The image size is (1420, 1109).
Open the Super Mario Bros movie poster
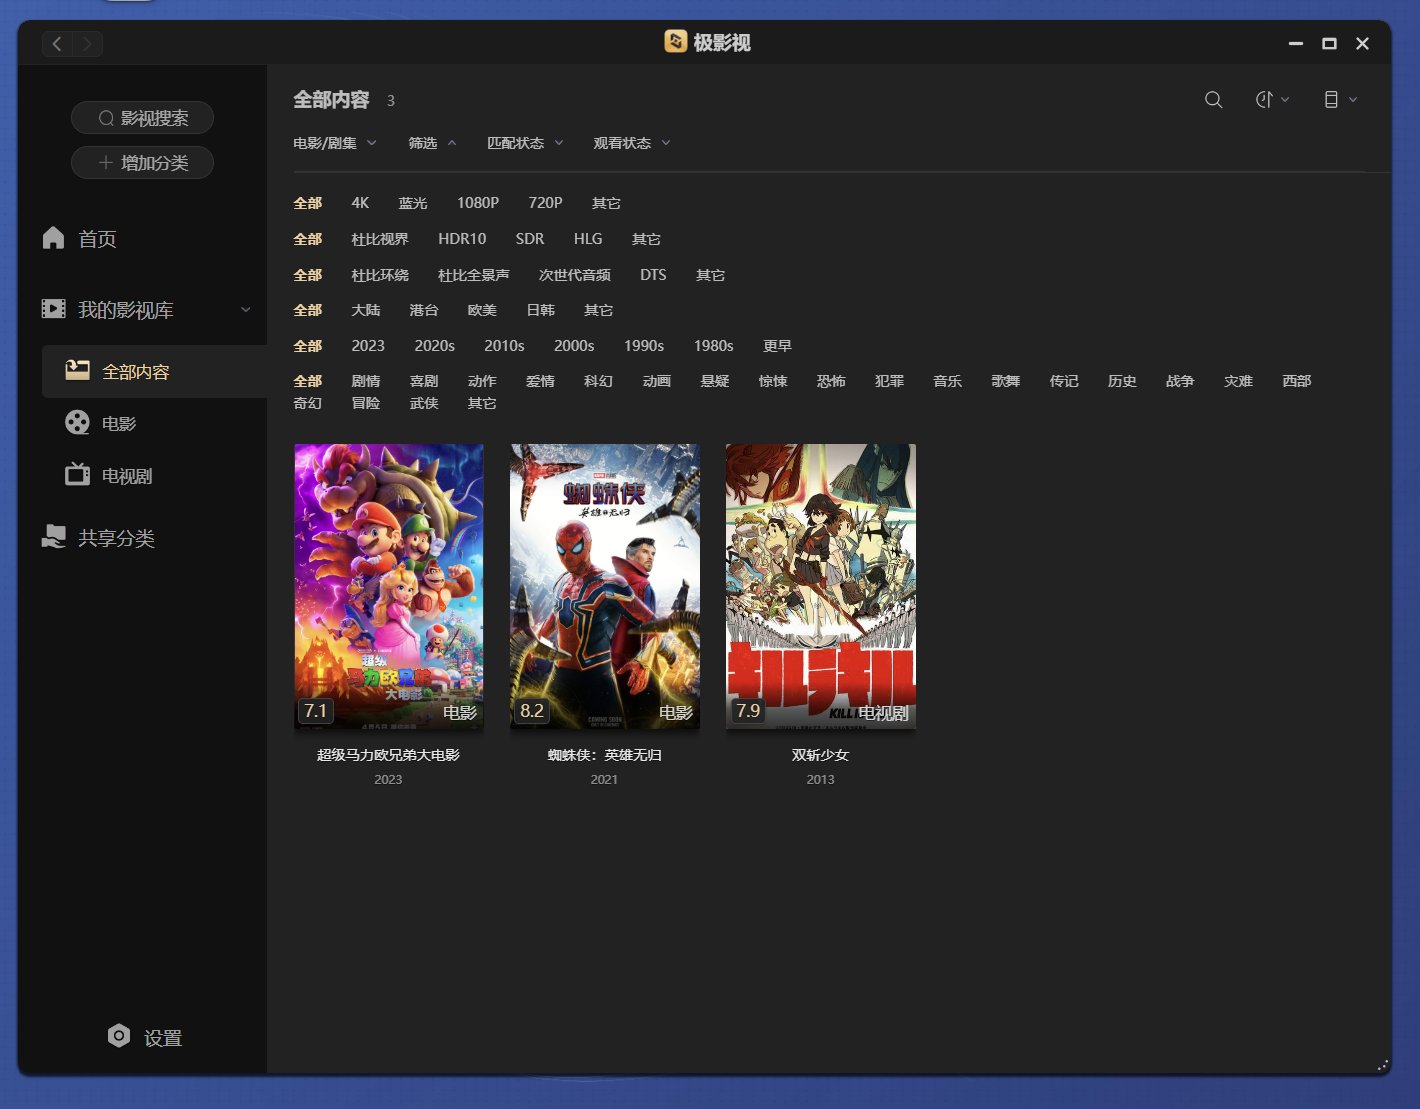[389, 587]
